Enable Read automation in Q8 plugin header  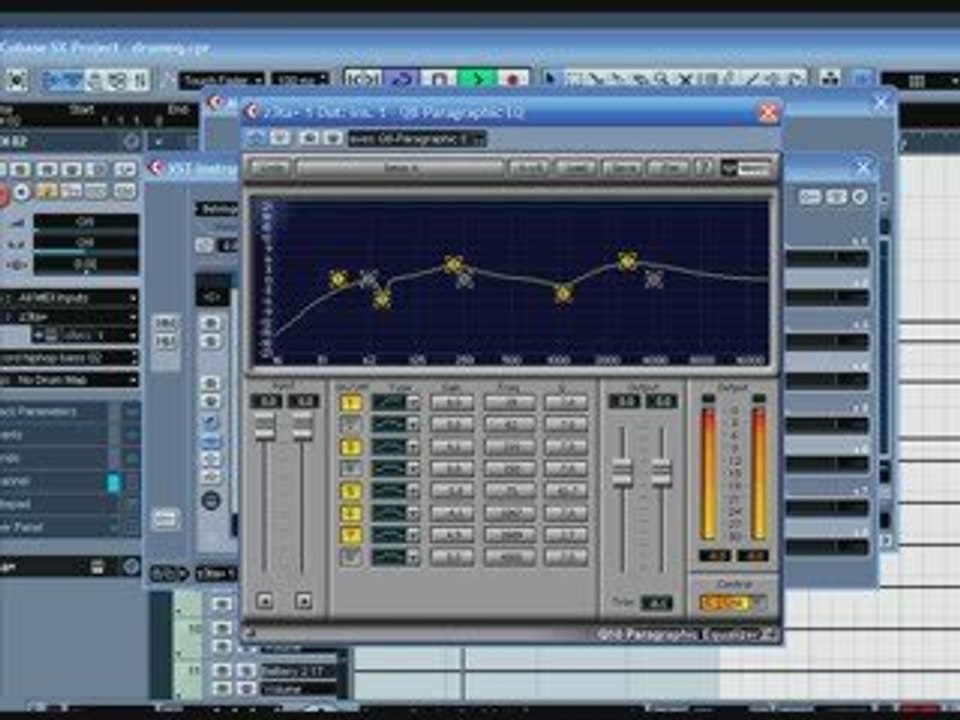click(309, 138)
